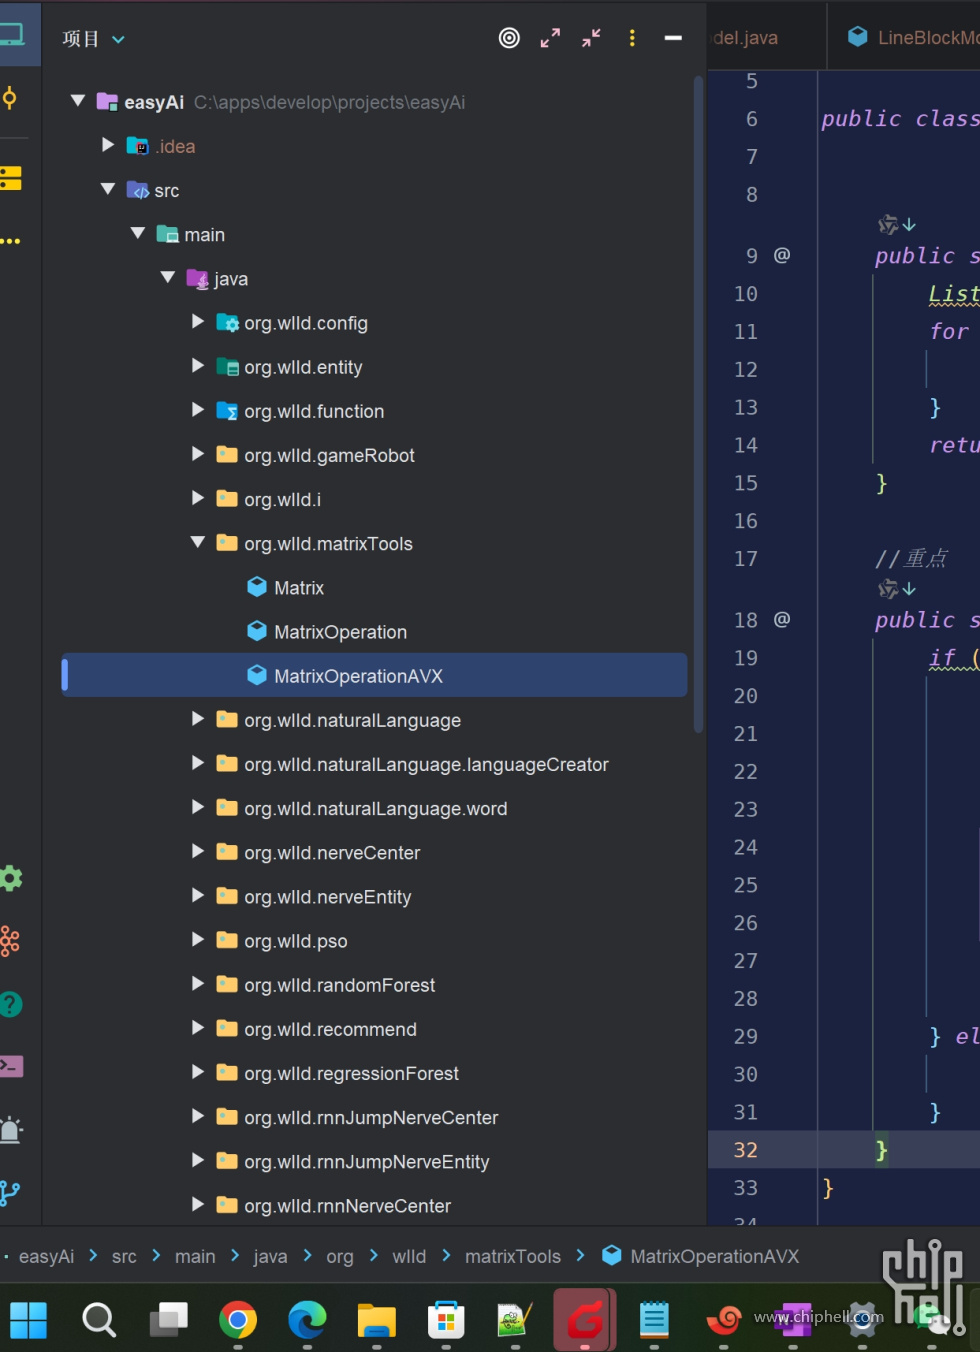Select the Matrix class in tree
The image size is (980, 1352).
click(x=299, y=588)
